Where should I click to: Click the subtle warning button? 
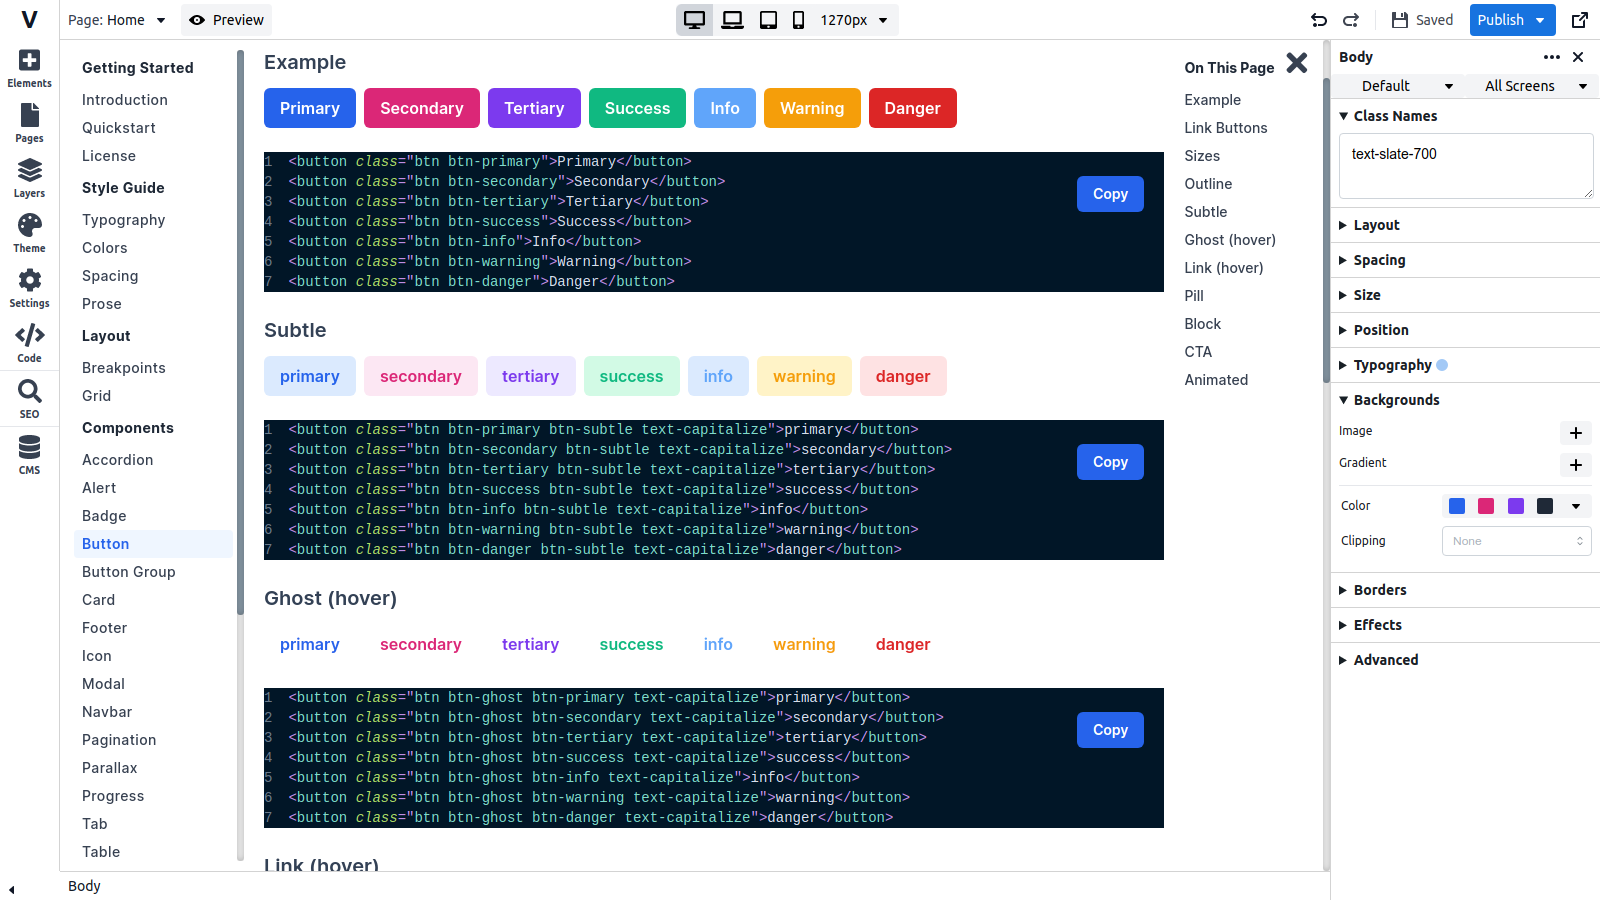804,376
